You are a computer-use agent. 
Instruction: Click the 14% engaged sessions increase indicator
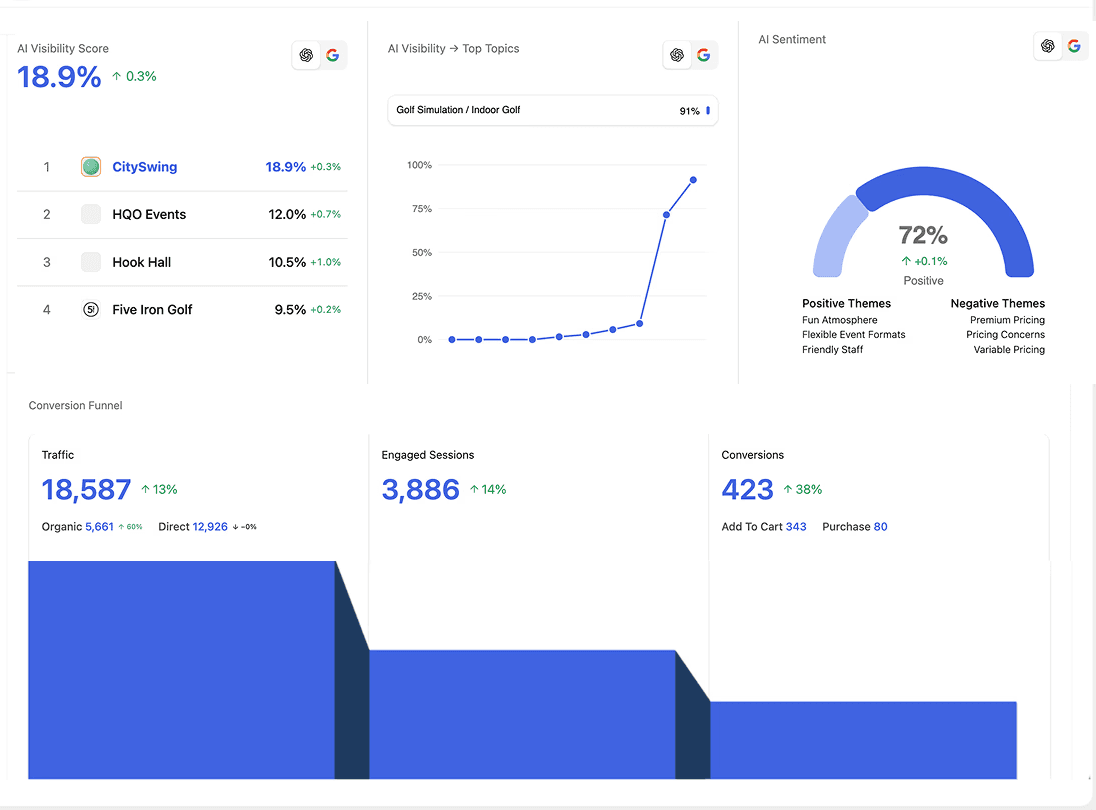pos(488,489)
